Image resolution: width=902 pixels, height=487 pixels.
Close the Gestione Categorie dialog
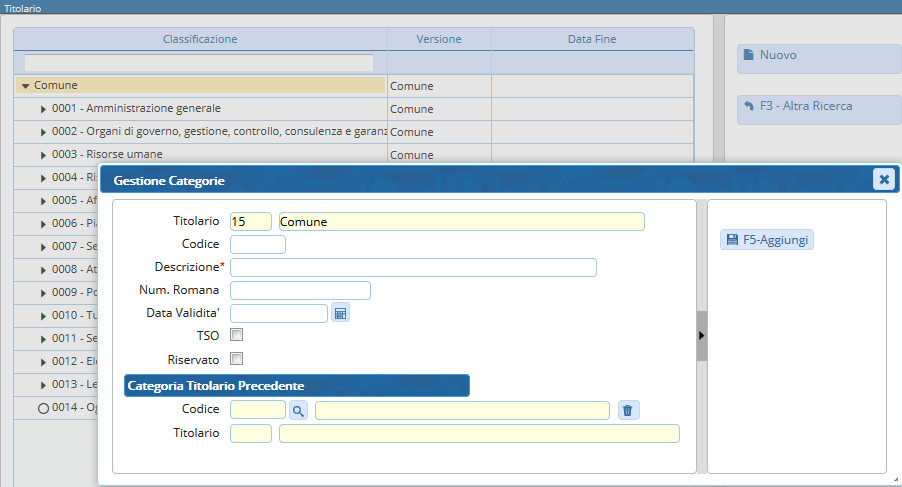click(x=882, y=179)
